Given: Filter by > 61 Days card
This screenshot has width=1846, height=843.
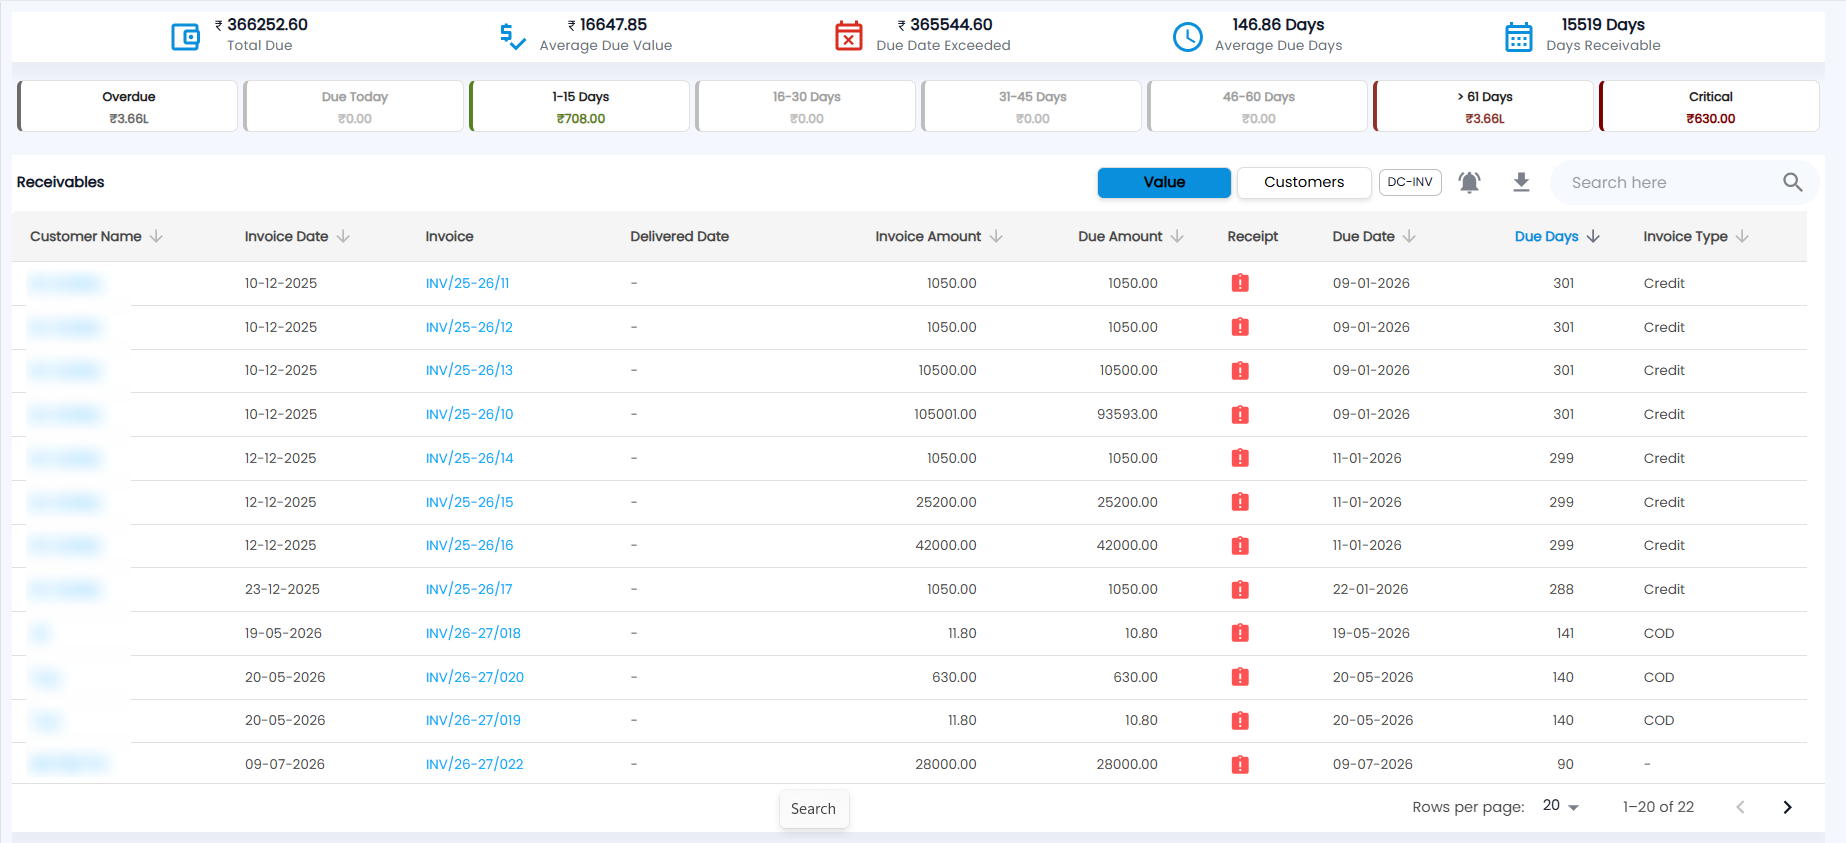Looking at the screenshot, I should pos(1484,106).
